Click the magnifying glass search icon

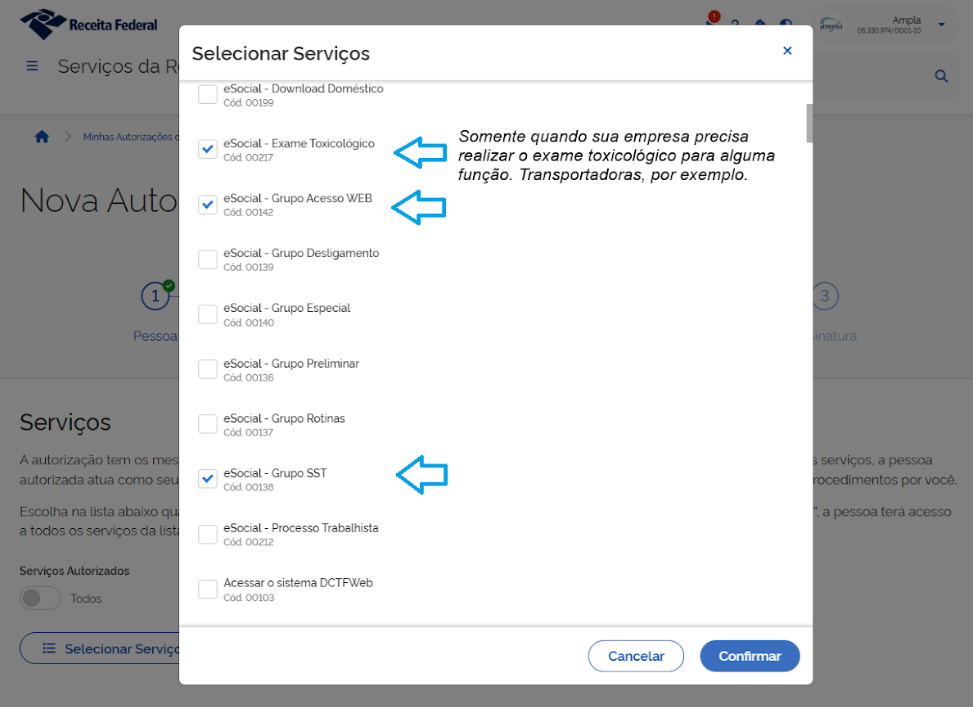(941, 76)
